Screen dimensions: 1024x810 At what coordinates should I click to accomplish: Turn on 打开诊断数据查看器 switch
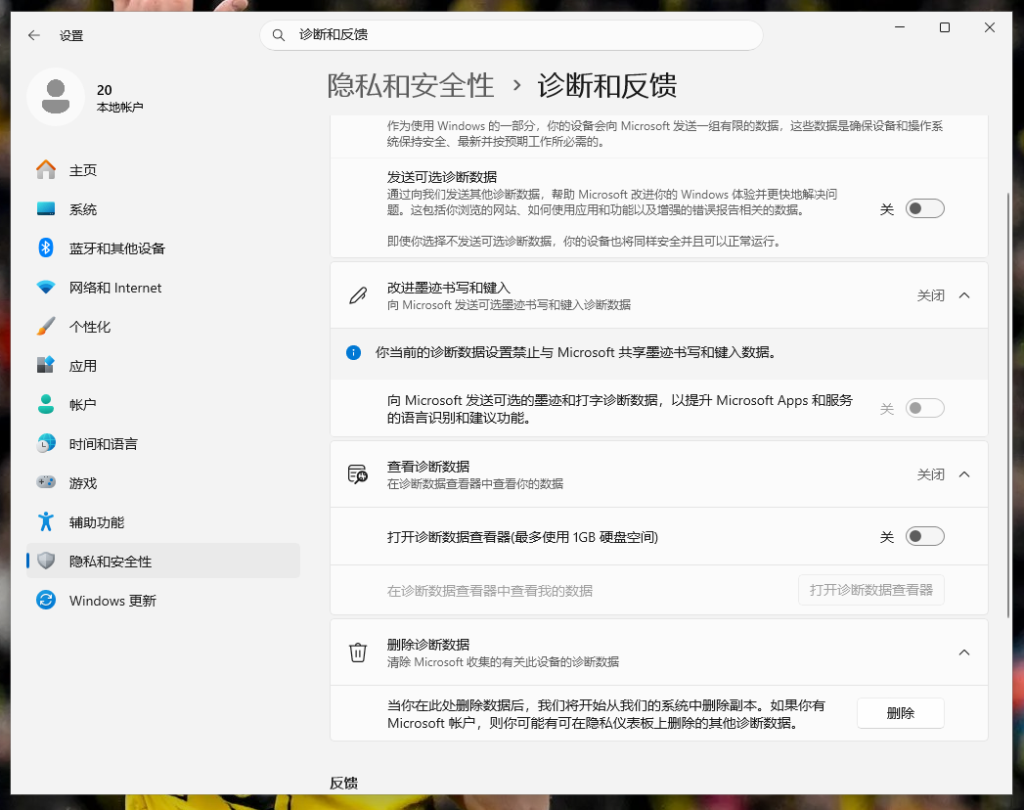coord(925,536)
